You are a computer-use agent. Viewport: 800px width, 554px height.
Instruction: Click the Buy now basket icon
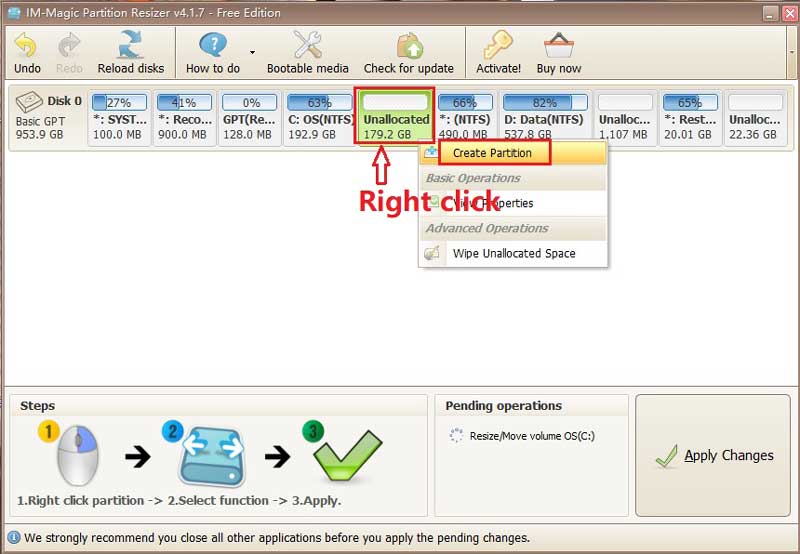point(559,45)
